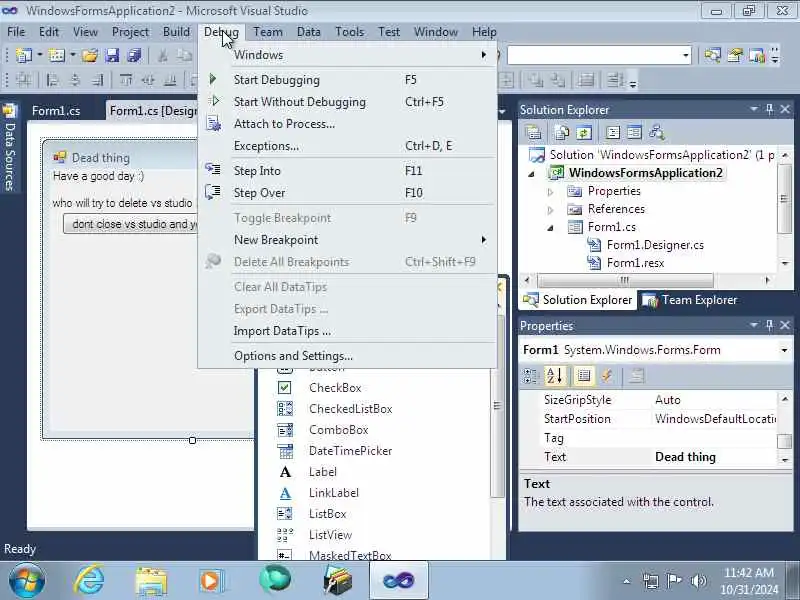800x600 pixels.
Task: Click the Align to Grid layout icon
Action: [23, 80]
